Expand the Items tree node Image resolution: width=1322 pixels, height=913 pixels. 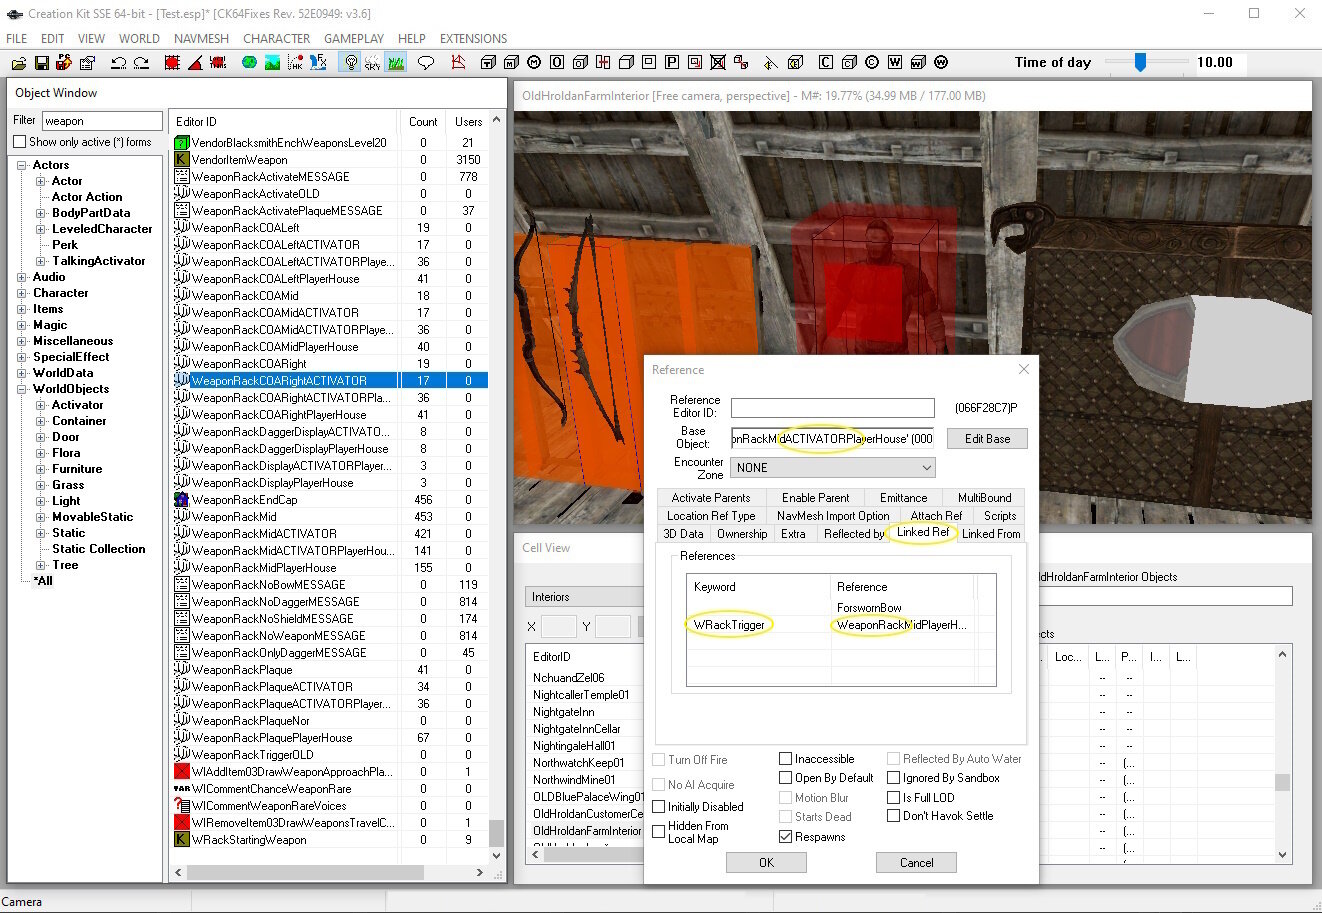[22, 309]
